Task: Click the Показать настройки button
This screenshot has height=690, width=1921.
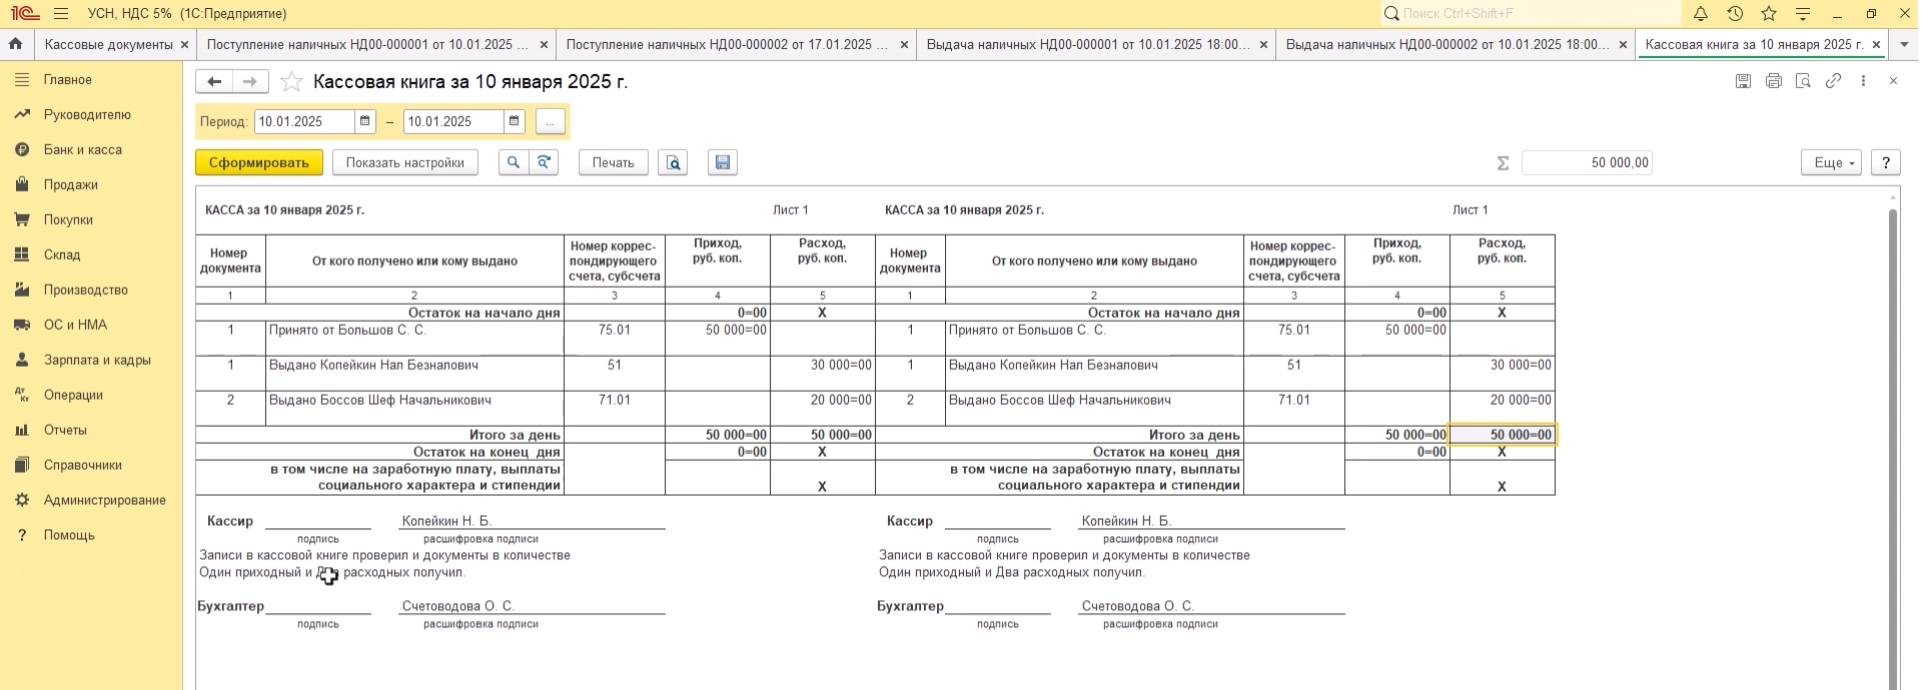Action: pos(405,163)
